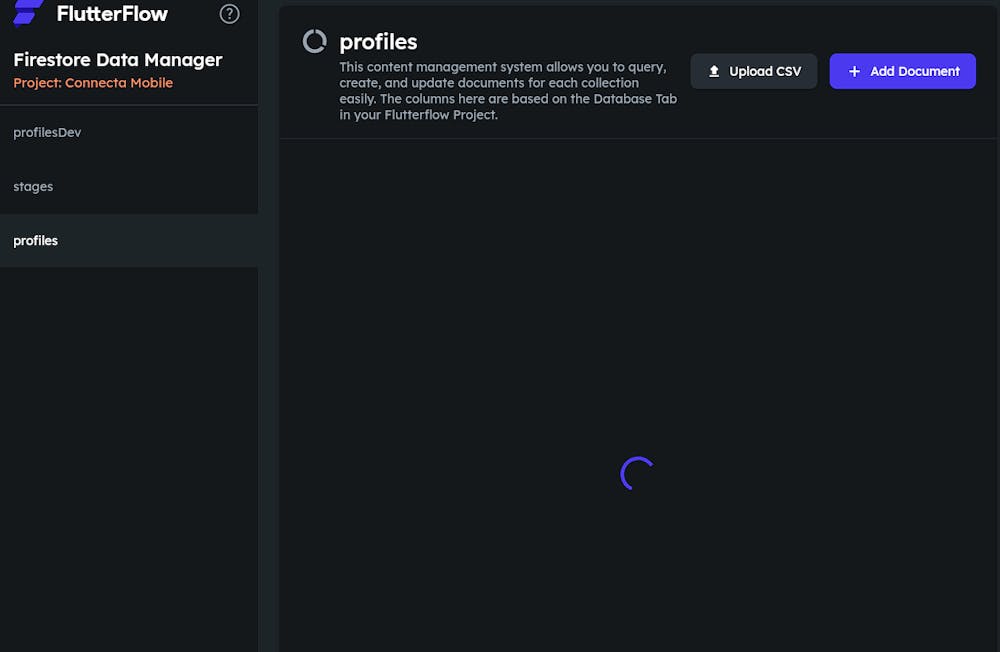The image size is (1000, 652).
Task: Click the divider line under the project name
Action: click(129, 105)
